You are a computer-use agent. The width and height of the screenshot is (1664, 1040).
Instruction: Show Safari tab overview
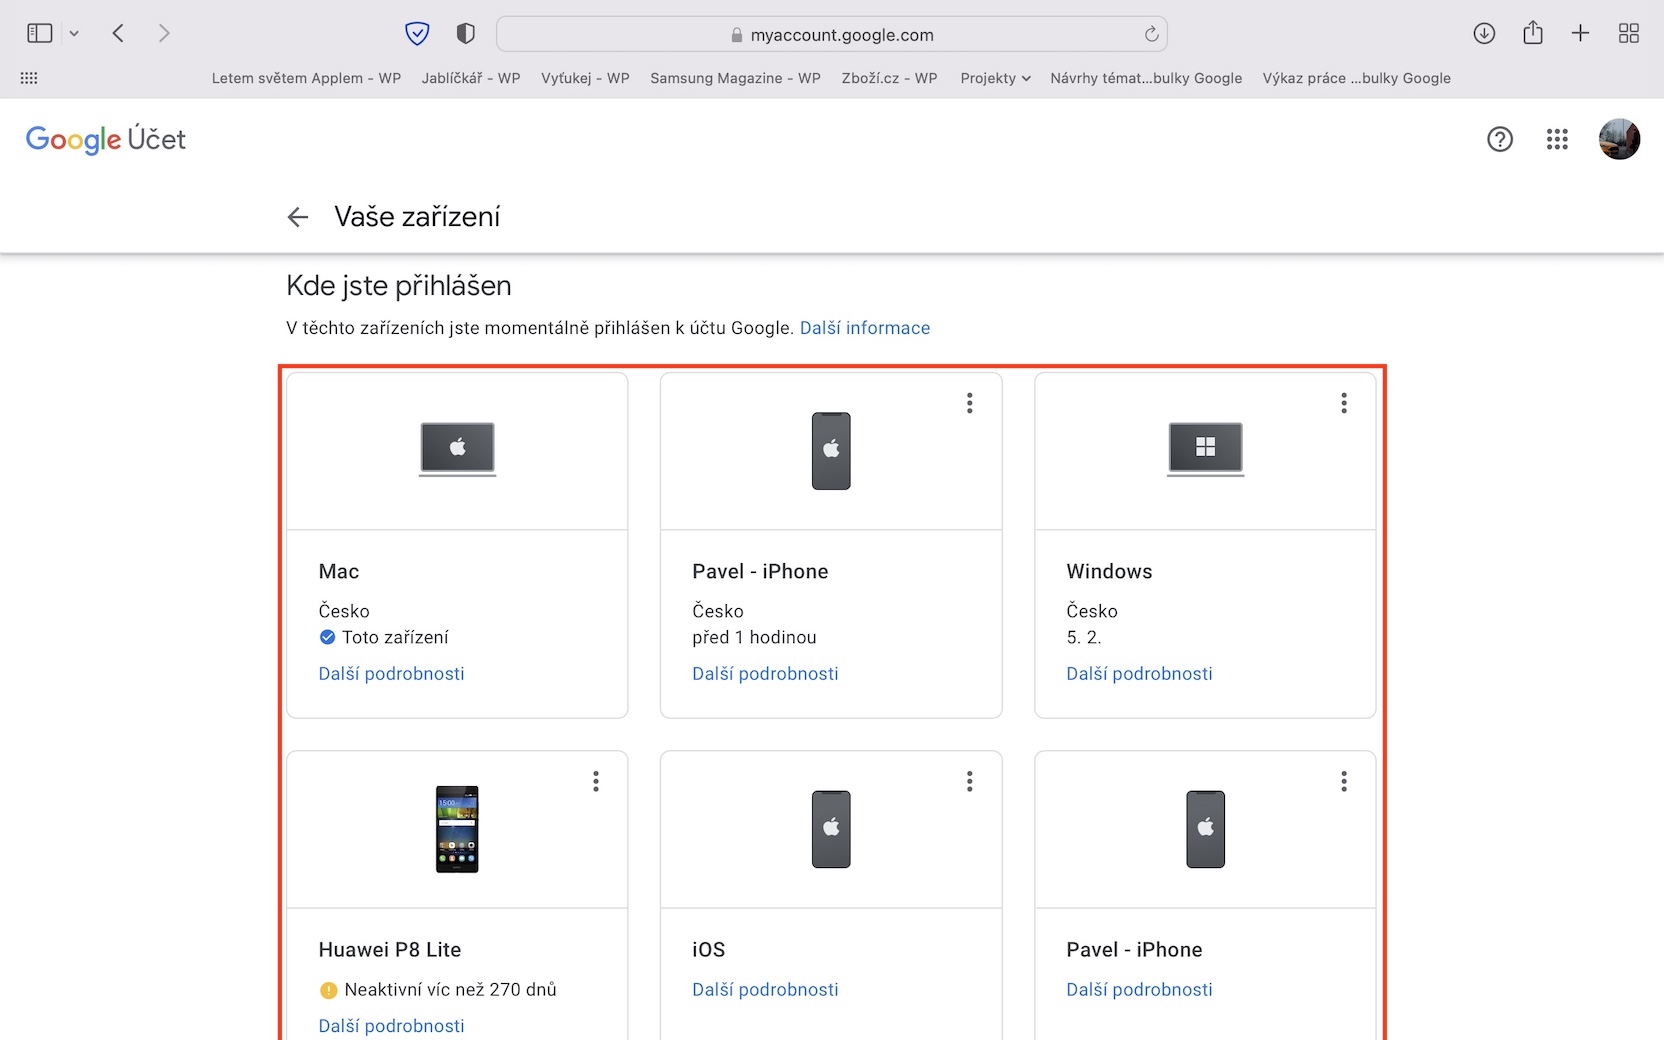pyautogui.click(x=1629, y=34)
